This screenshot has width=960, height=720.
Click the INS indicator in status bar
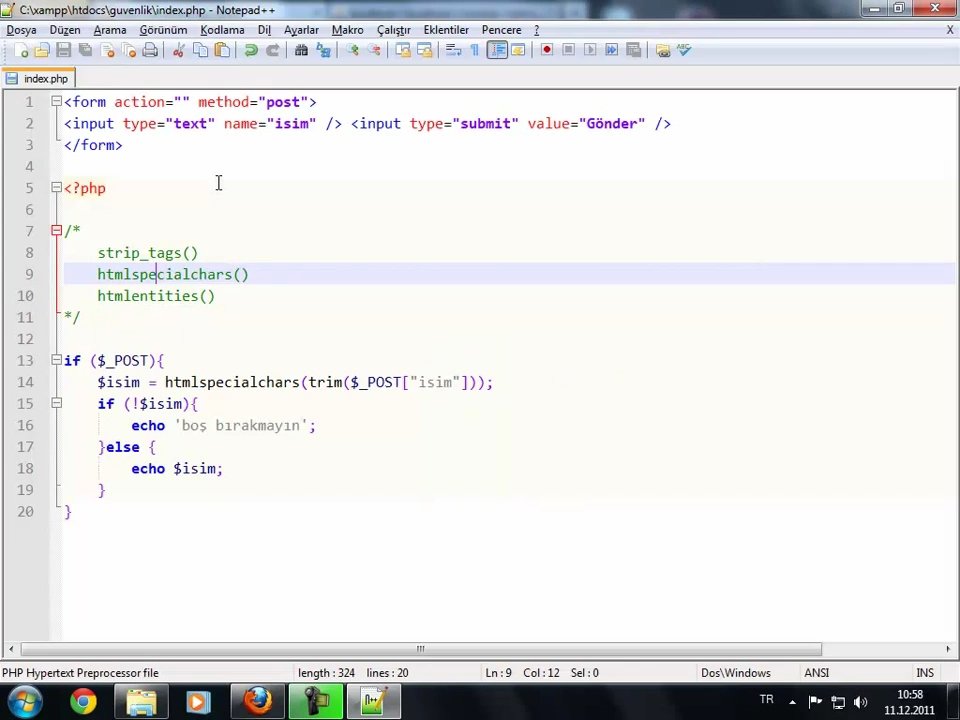pos(924,673)
